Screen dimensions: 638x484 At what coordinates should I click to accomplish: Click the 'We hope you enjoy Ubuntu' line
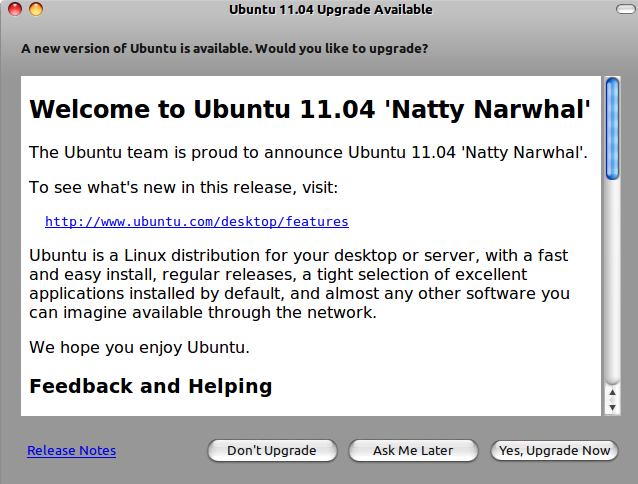pos(139,348)
